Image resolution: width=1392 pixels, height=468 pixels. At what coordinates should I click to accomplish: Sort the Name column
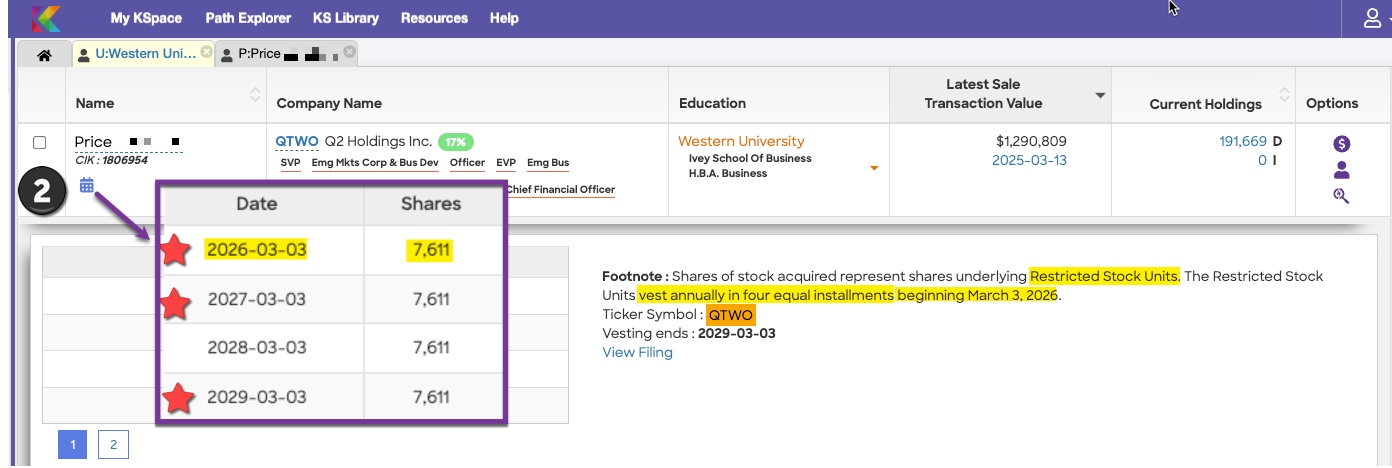click(x=255, y=95)
